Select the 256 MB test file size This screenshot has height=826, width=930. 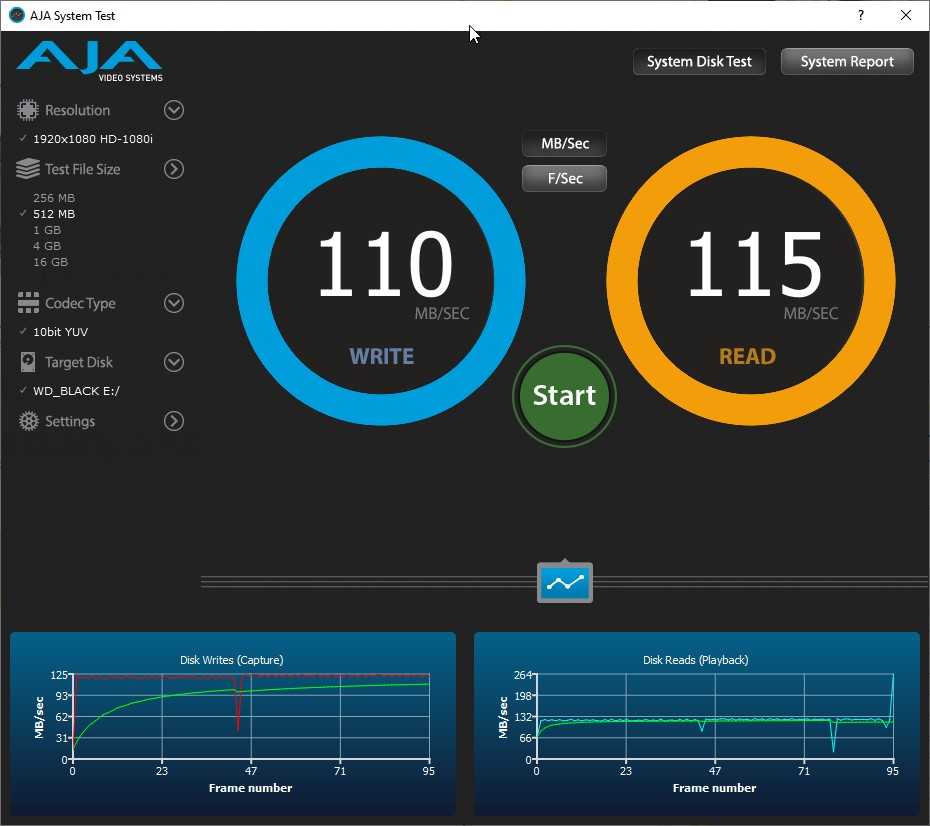pos(54,198)
